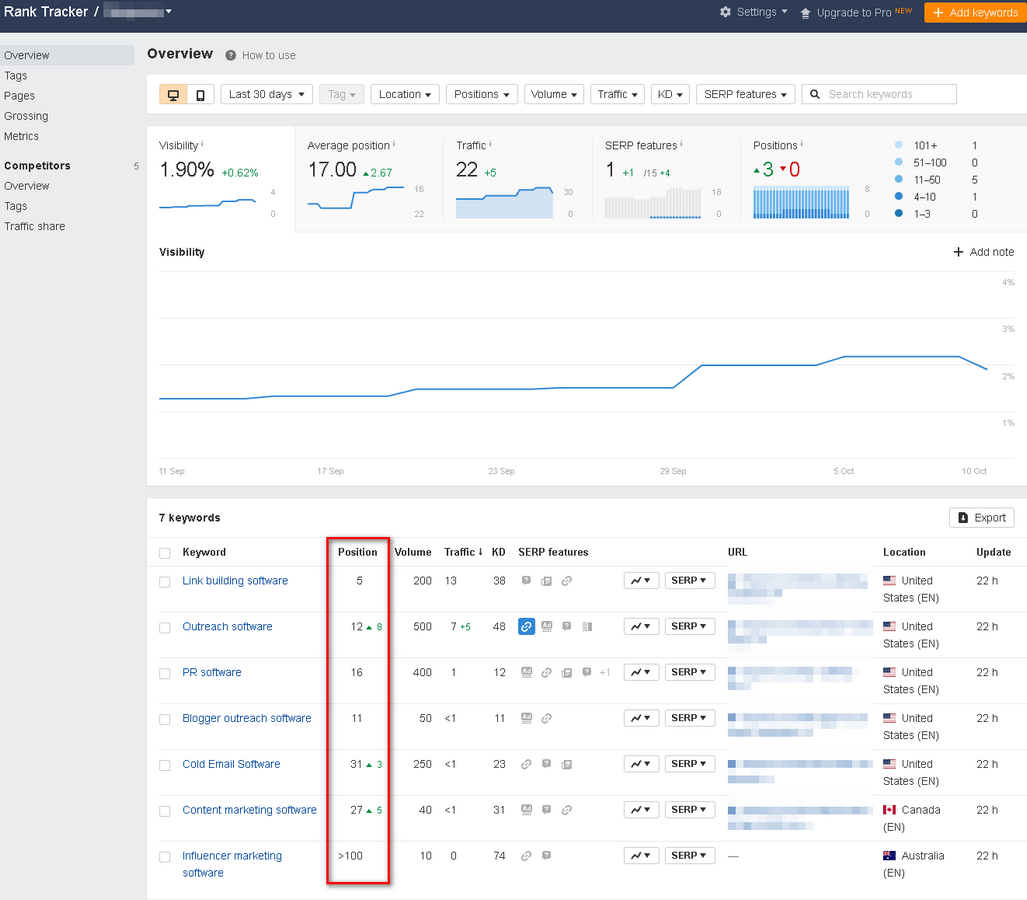Click the Traffic metric info icon

(490, 143)
